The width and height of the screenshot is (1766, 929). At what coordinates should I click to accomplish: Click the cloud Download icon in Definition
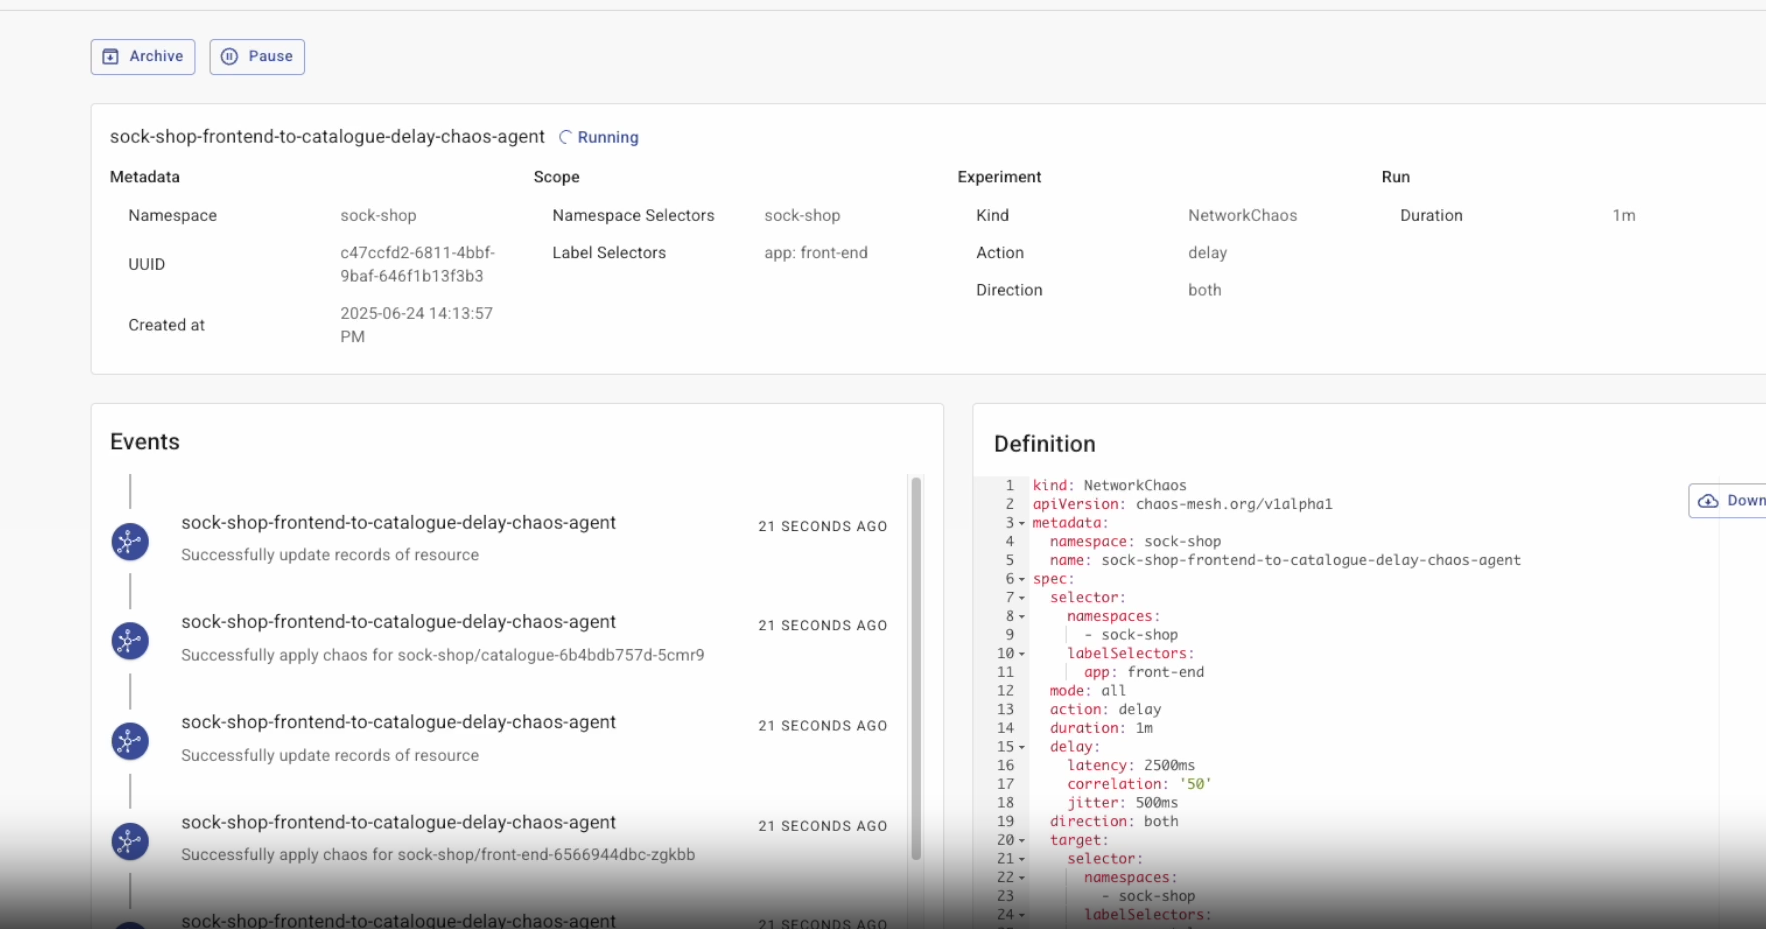[1708, 501]
